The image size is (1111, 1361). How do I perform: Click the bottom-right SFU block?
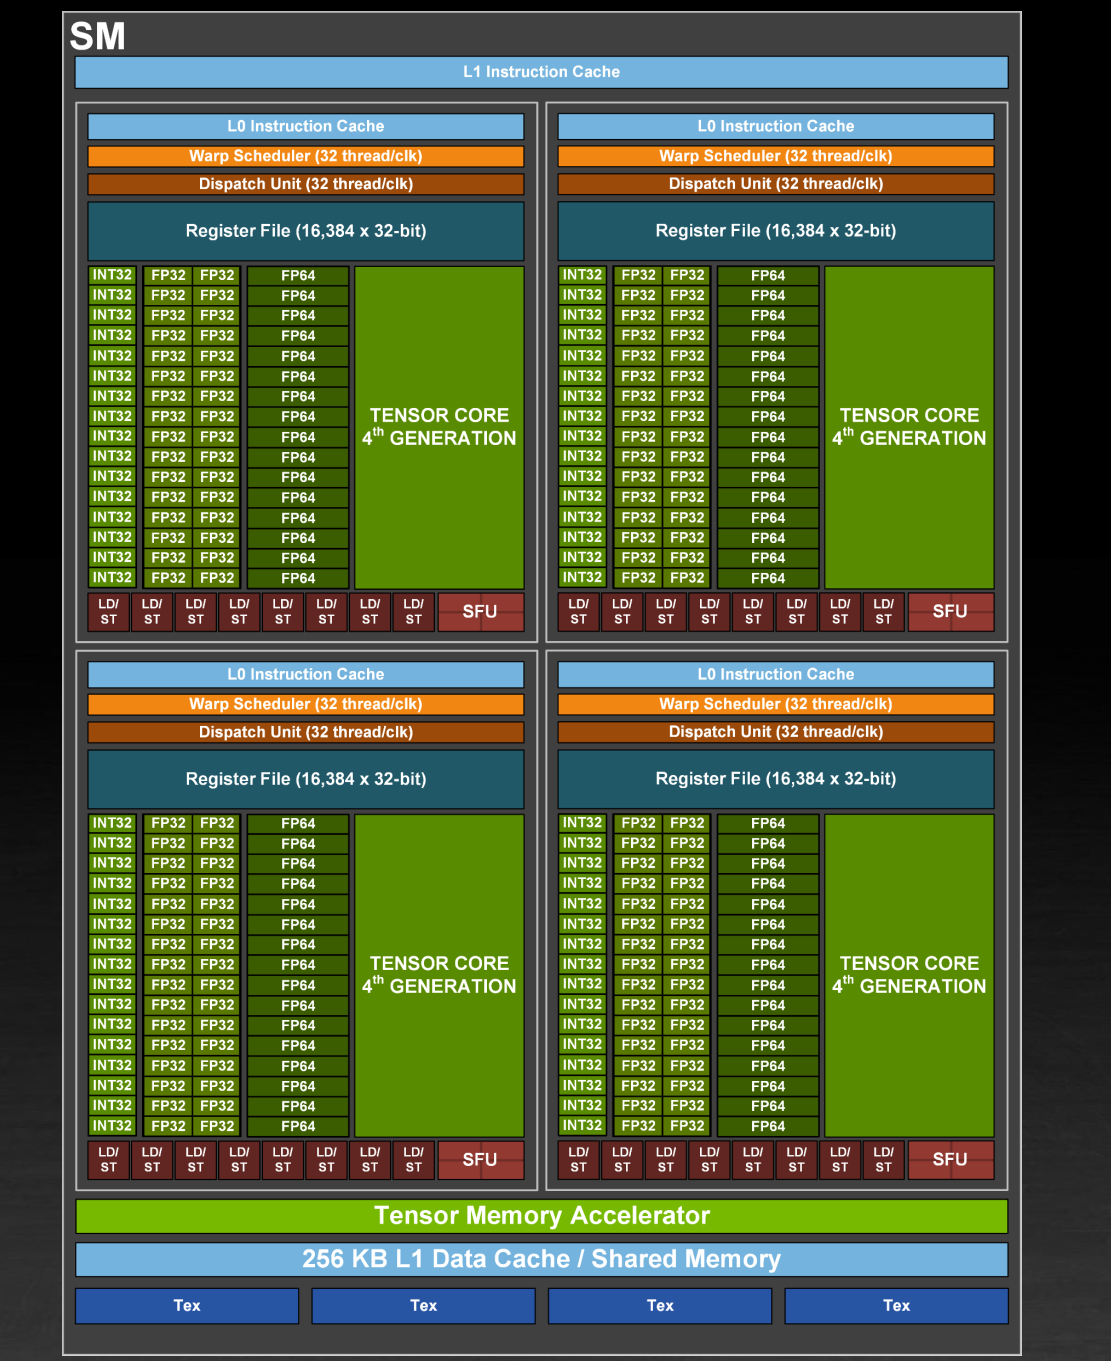[949, 1159]
